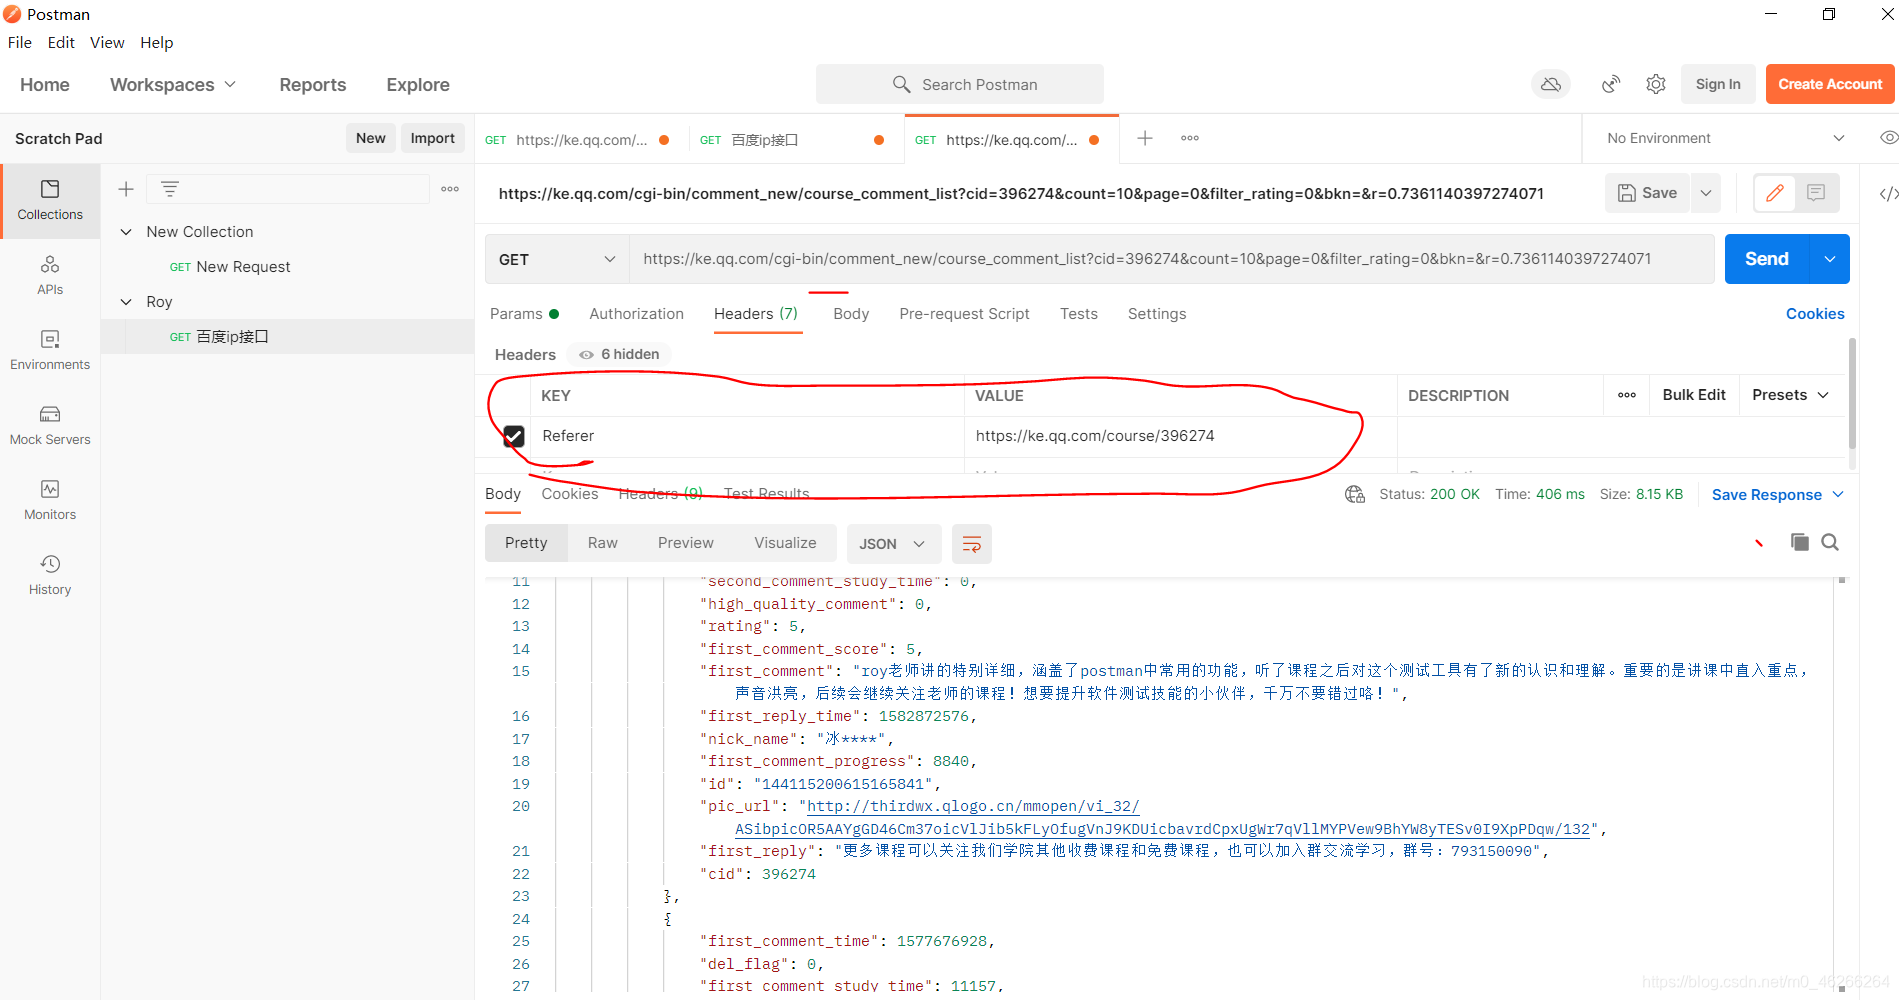Click the comments icon beside pencil
Image resolution: width=1899 pixels, height=1000 pixels.
tap(1817, 193)
